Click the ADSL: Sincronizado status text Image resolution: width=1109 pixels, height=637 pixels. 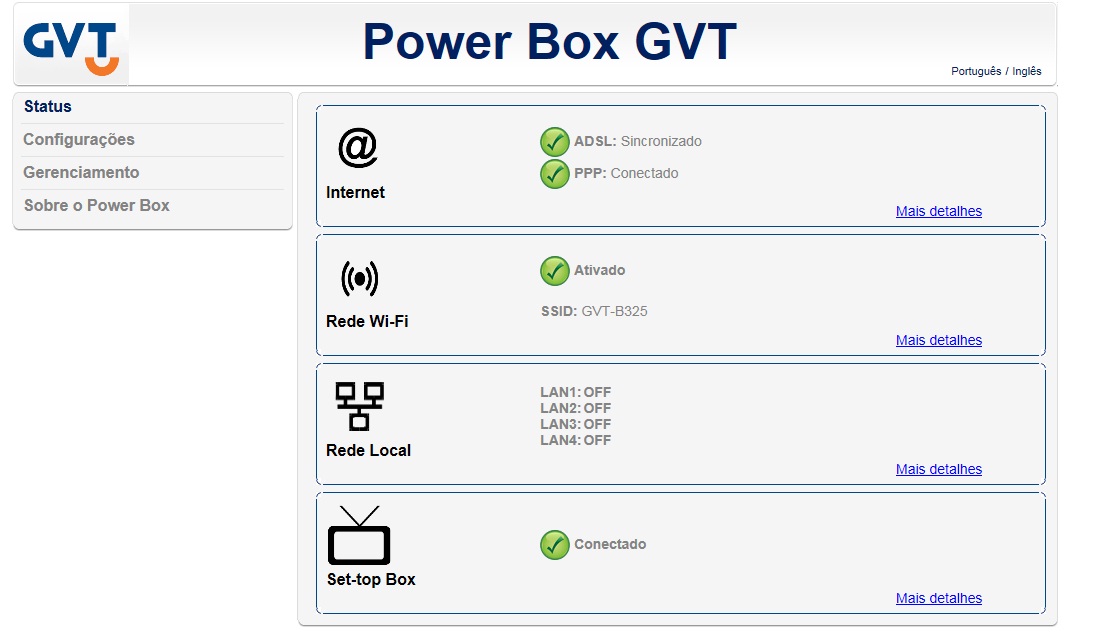click(638, 141)
